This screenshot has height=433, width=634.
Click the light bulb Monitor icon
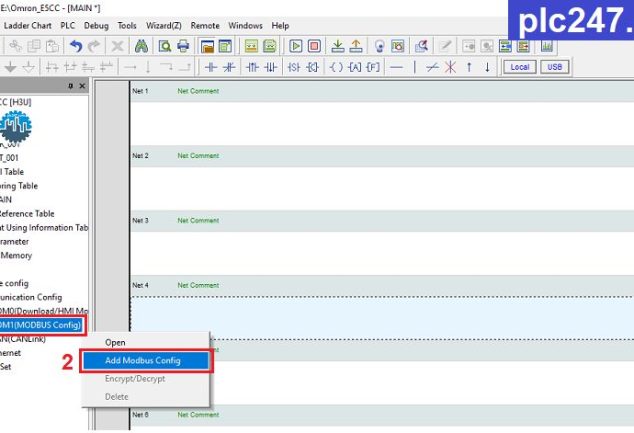point(379,46)
